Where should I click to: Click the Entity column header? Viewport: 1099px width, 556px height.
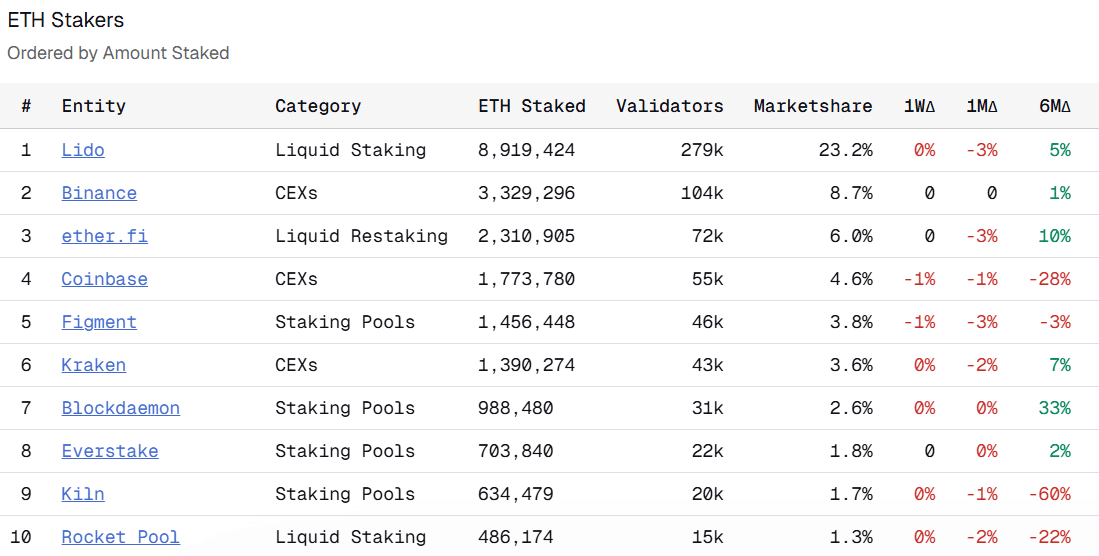94,106
